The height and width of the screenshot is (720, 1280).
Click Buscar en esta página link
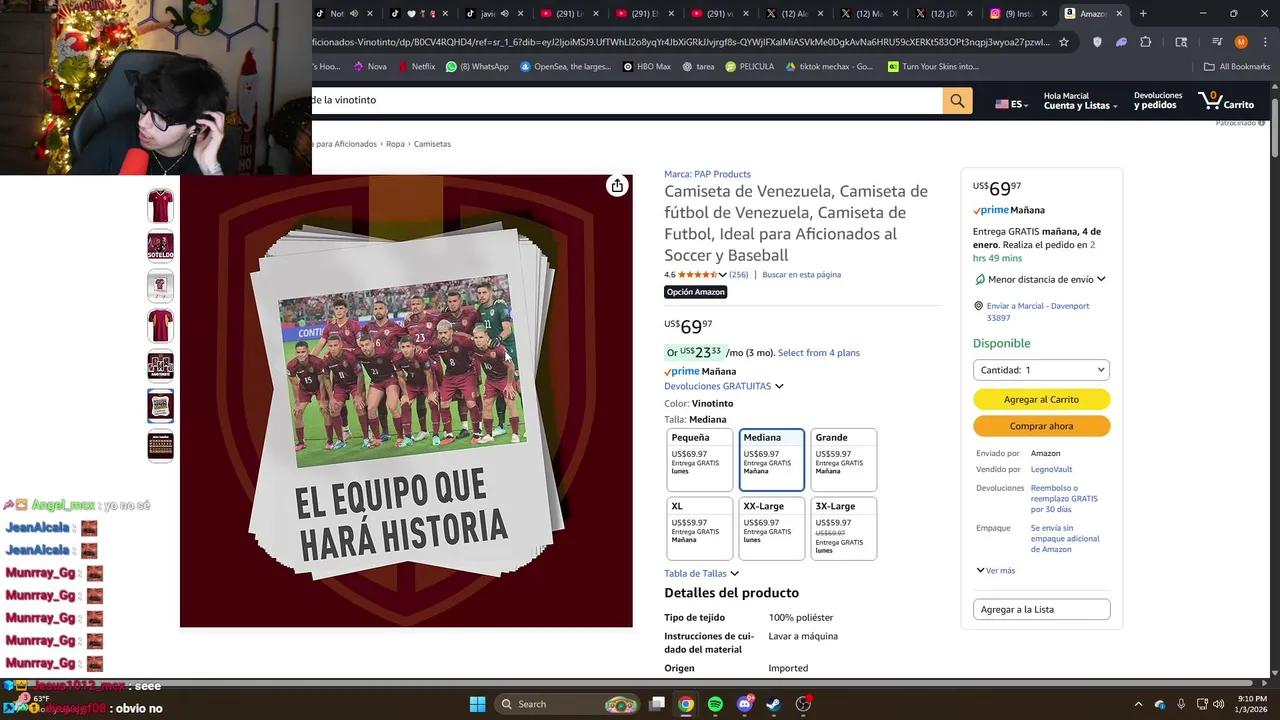[x=801, y=275]
